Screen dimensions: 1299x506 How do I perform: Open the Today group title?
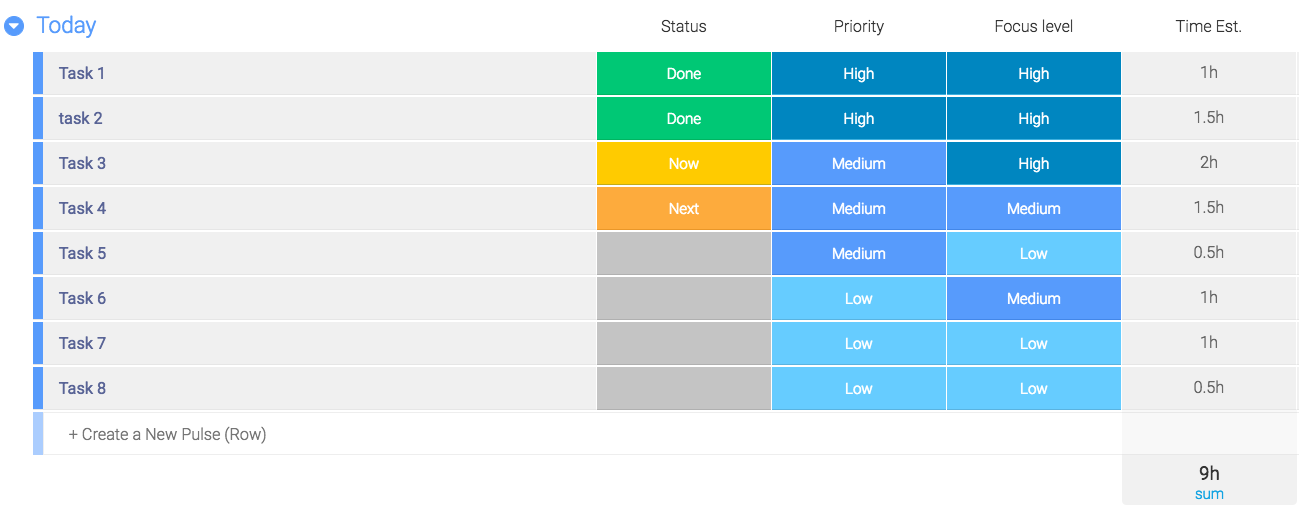tap(66, 26)
